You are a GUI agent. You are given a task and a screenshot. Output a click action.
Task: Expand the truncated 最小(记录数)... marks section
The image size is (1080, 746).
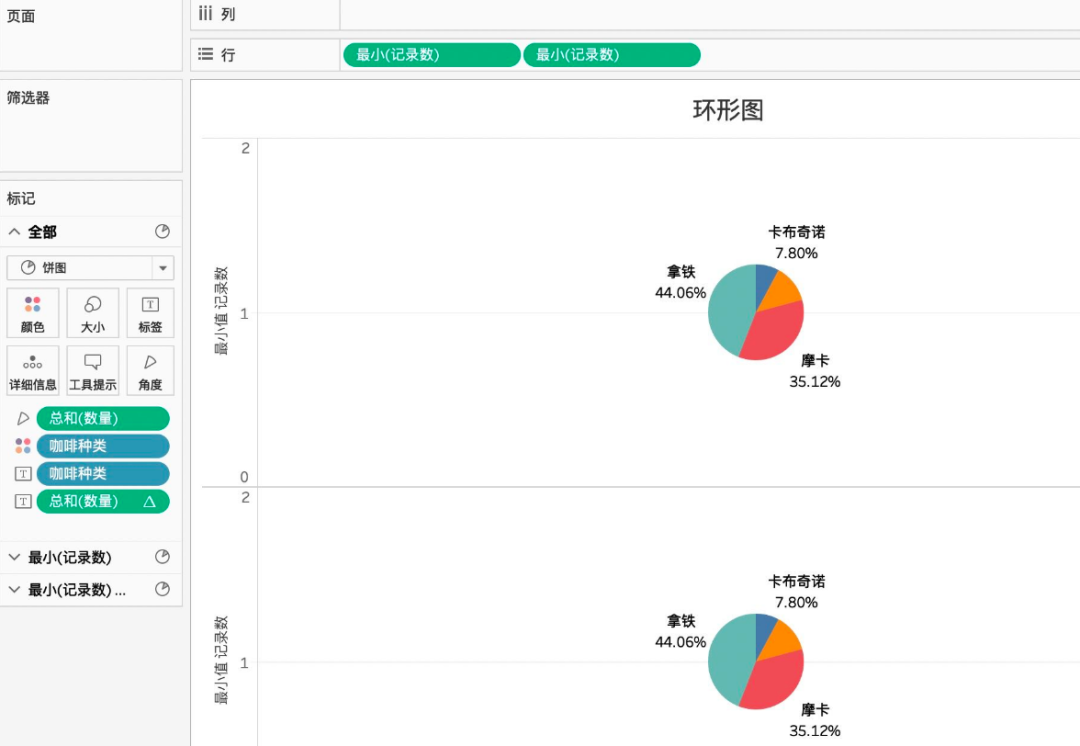[15, 590]
